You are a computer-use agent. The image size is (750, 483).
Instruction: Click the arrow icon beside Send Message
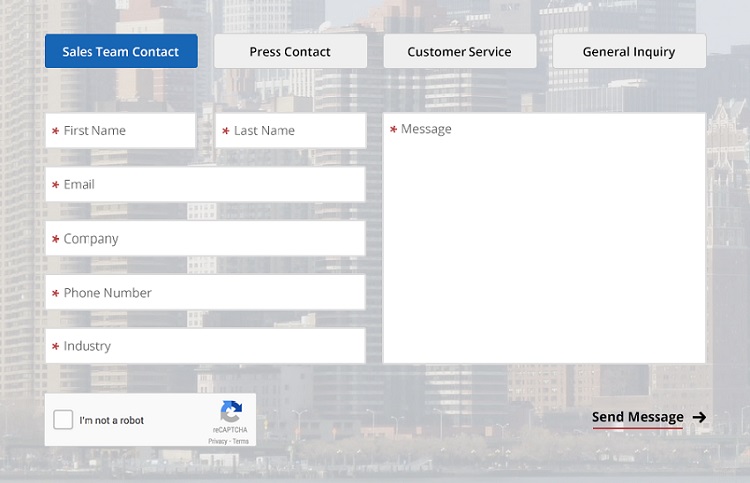[x=700, y=417]
